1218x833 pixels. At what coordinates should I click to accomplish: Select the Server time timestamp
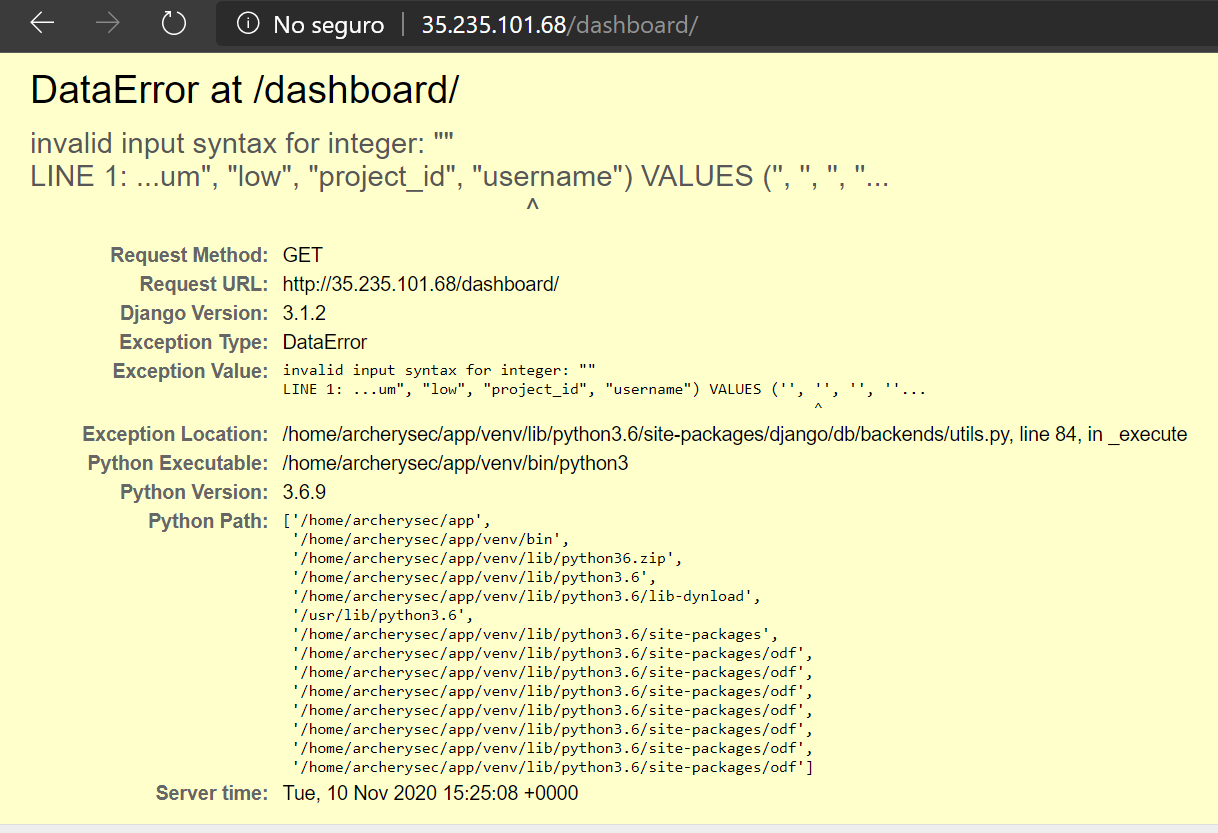[428, 792]
